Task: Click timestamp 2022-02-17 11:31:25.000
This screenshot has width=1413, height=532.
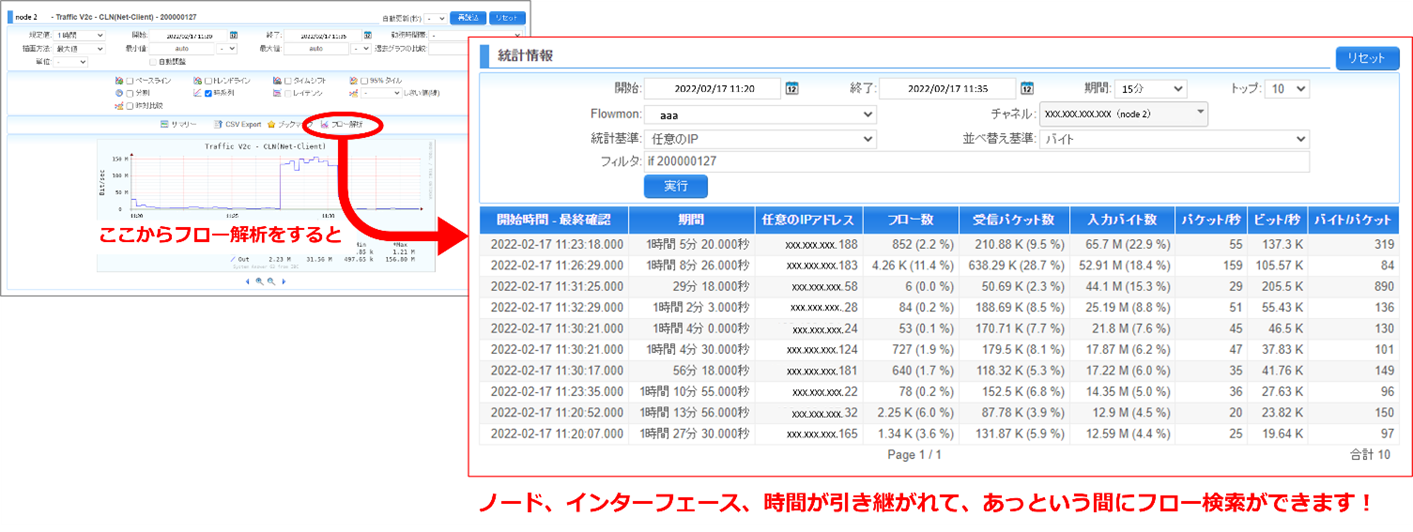Action: point(556,286)
